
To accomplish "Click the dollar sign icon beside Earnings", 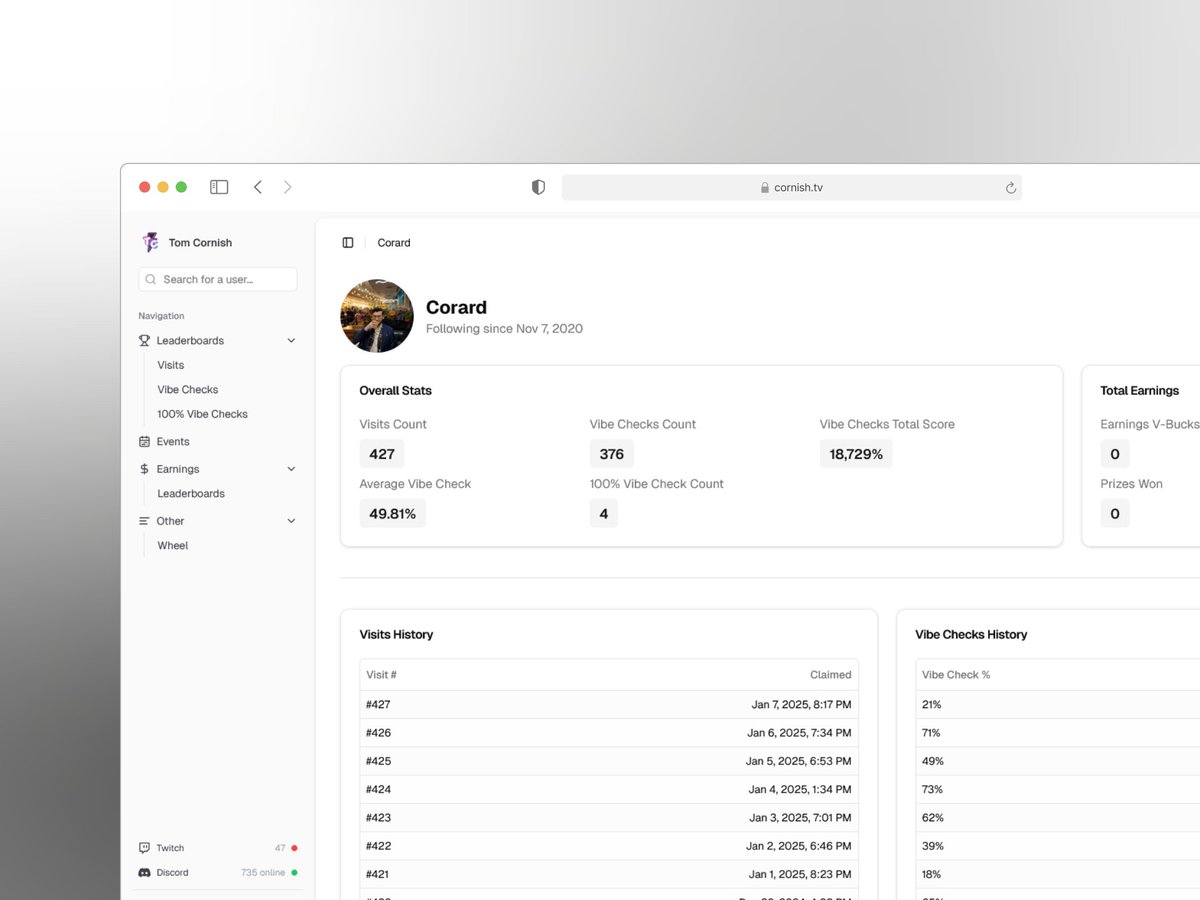I will pyautogui.click(x=145, y=468).
